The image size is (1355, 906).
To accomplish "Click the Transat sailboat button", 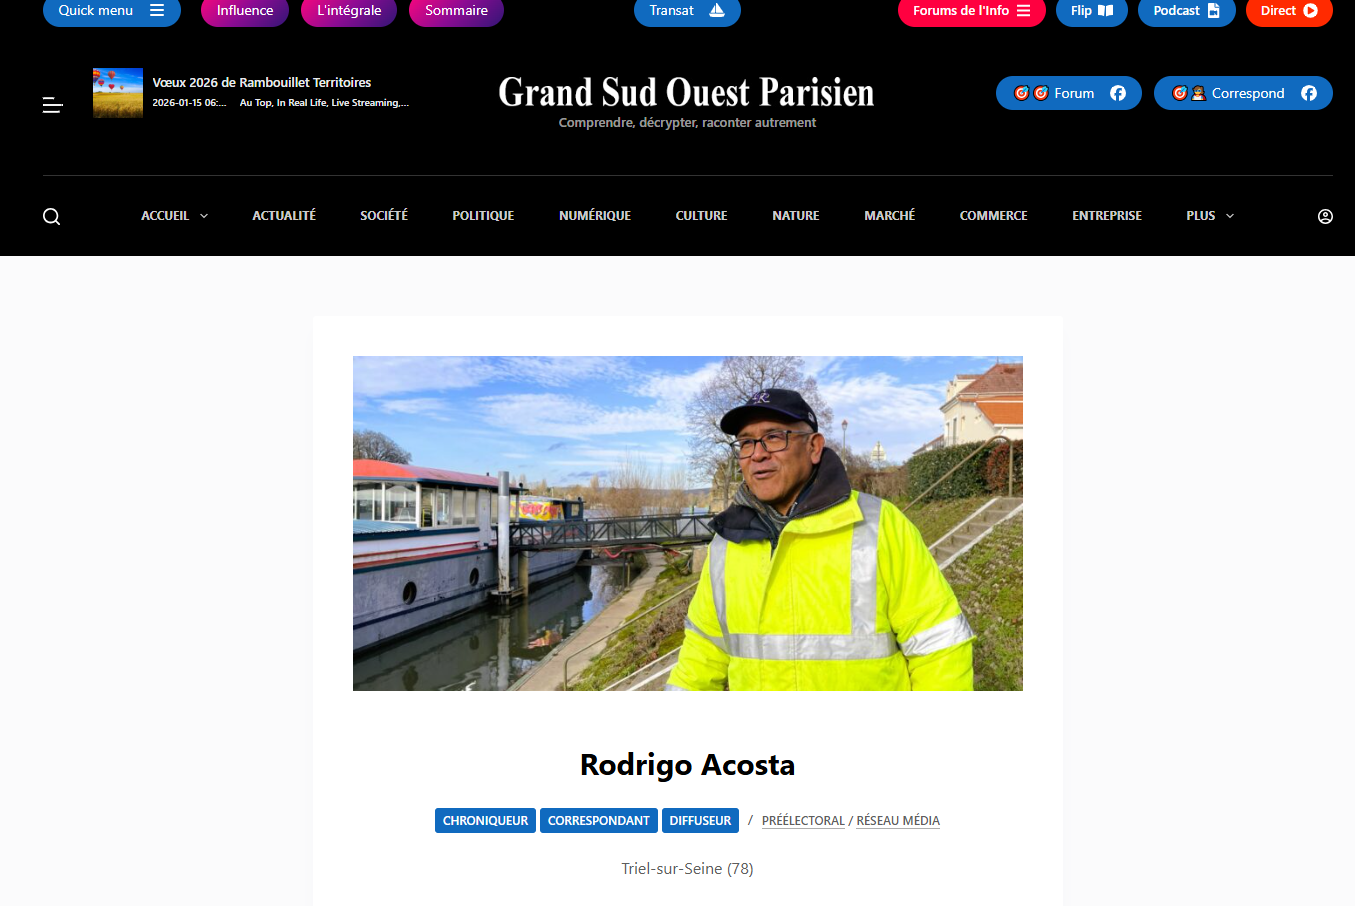I will click(687, 11).
